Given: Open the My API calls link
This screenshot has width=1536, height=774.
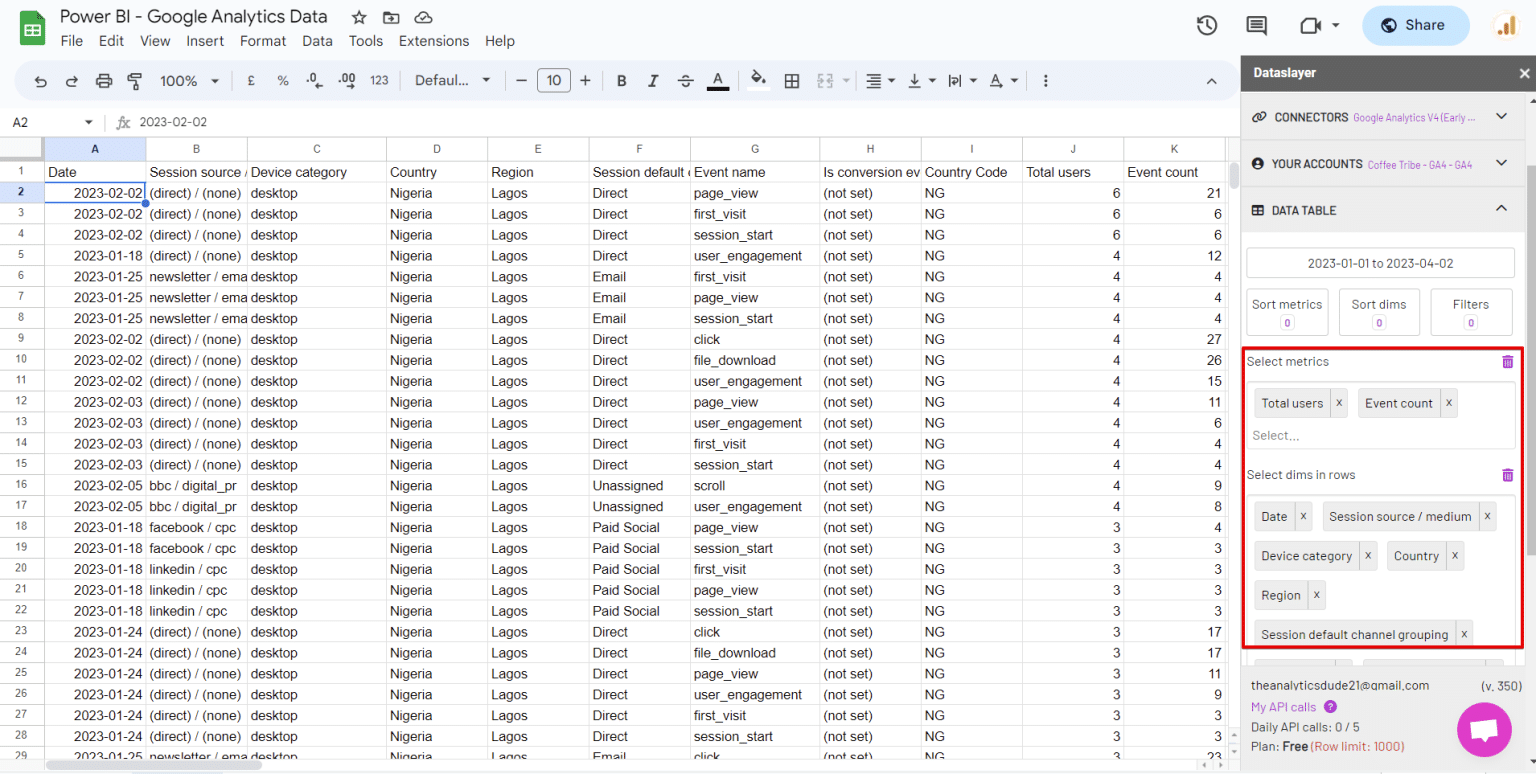Looking at the screenshot, I should pos(1283,706).
